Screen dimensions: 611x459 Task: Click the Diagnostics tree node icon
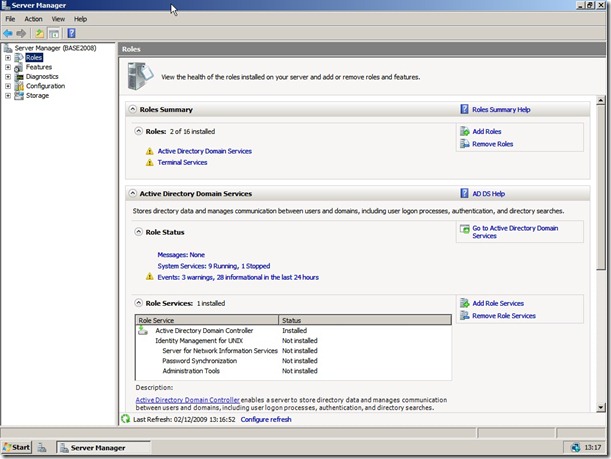(x=19, y=77)
